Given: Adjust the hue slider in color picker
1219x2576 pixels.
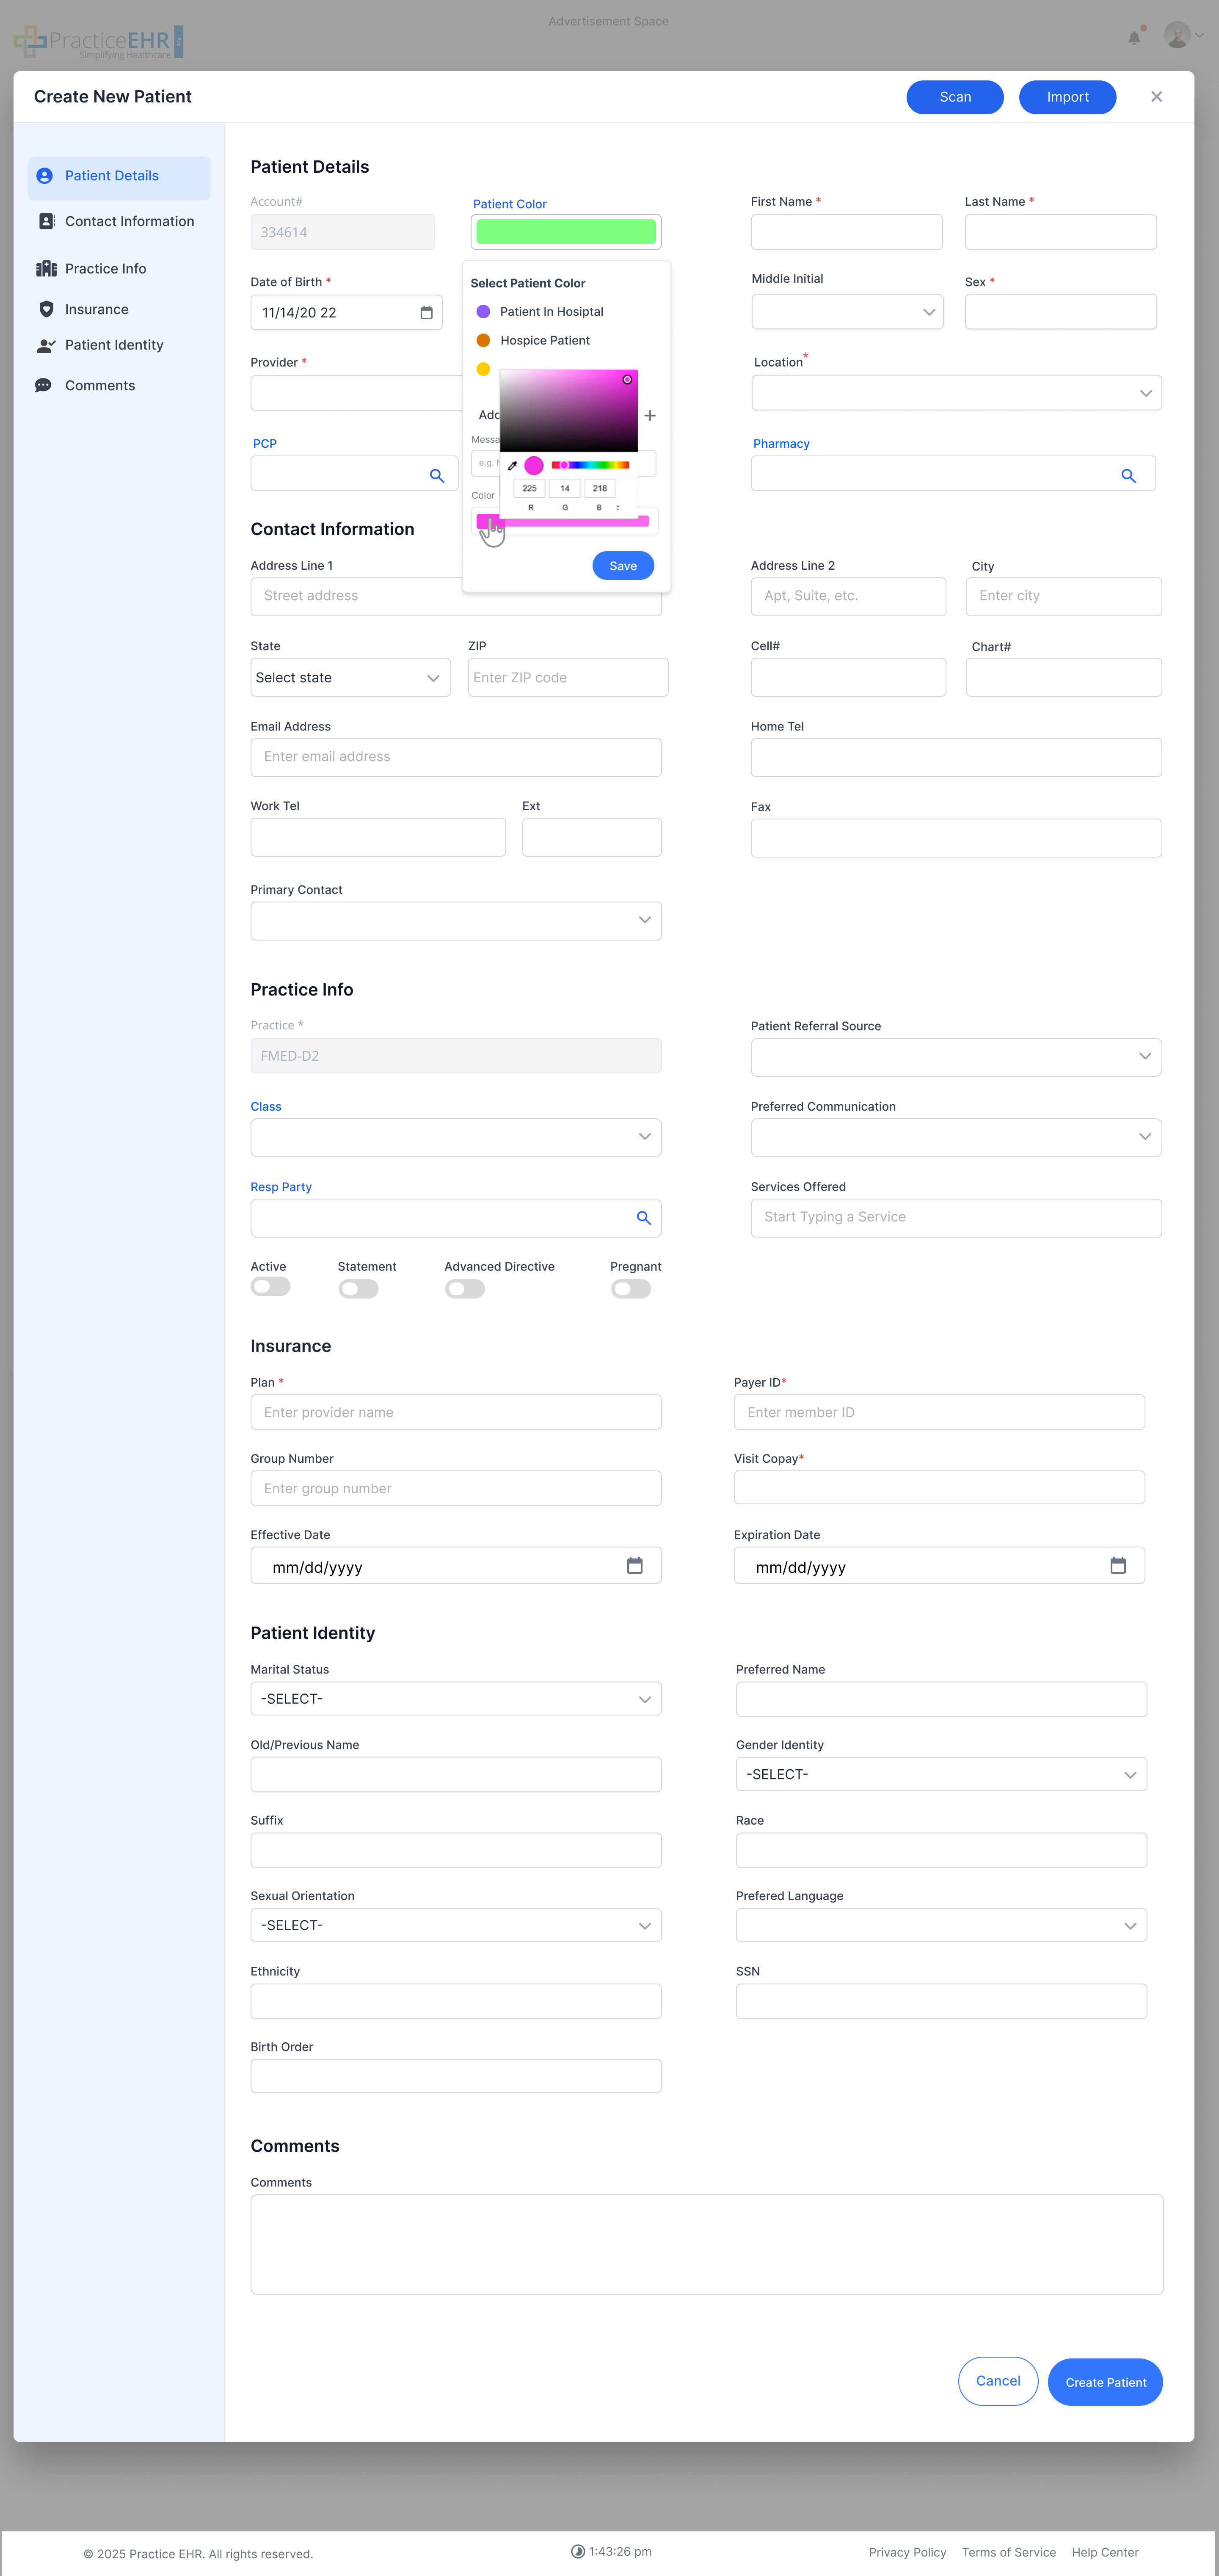Looking at the screenshot, I should (590, 465).
